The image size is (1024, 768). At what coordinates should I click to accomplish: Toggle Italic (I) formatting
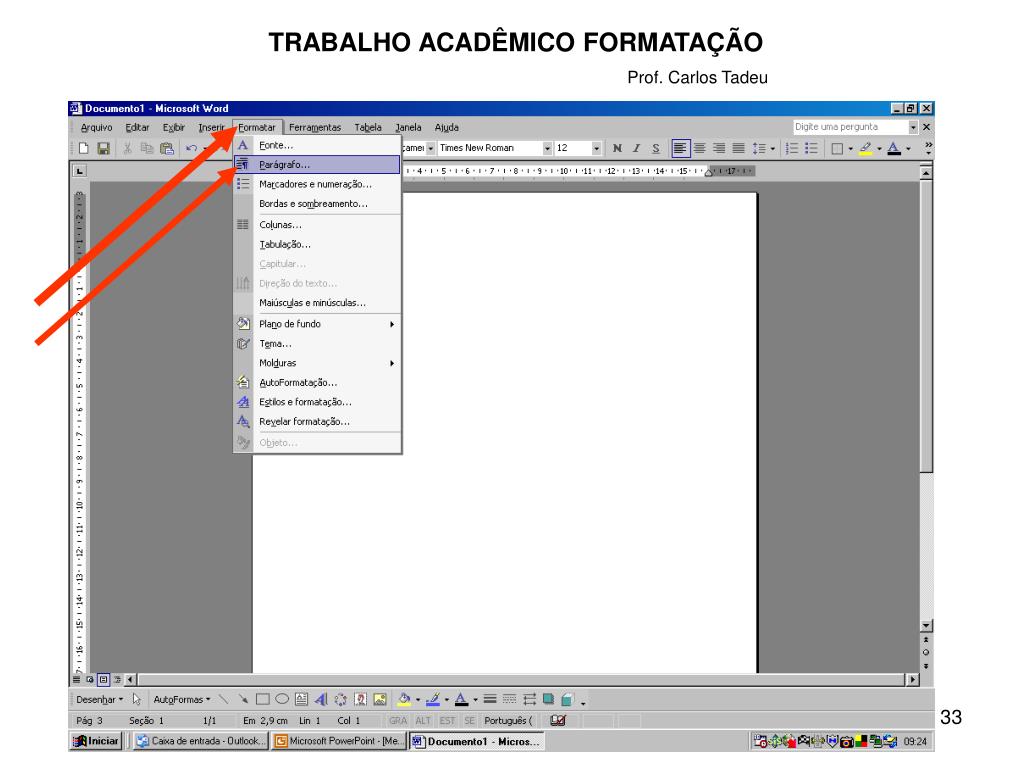(636, 148)
